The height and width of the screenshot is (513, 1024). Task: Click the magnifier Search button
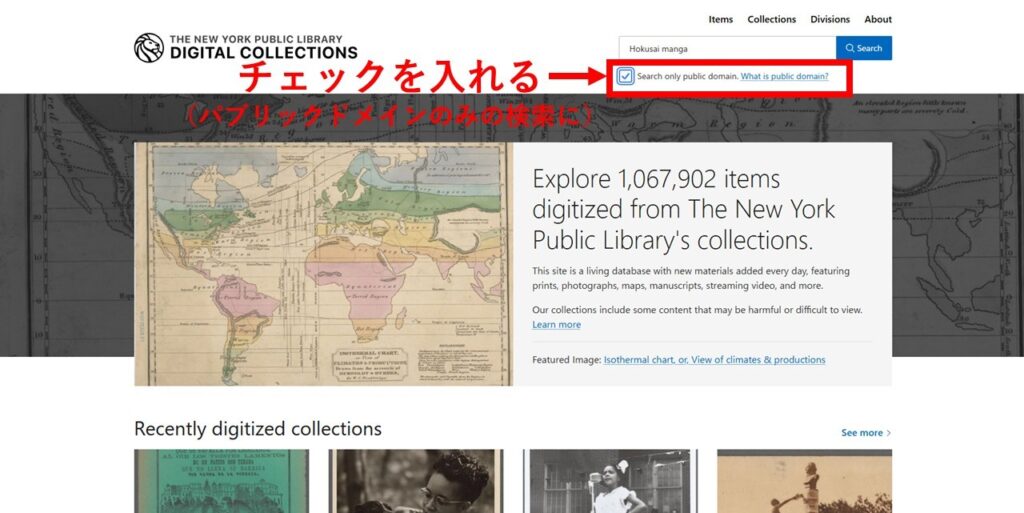[863, 48]
